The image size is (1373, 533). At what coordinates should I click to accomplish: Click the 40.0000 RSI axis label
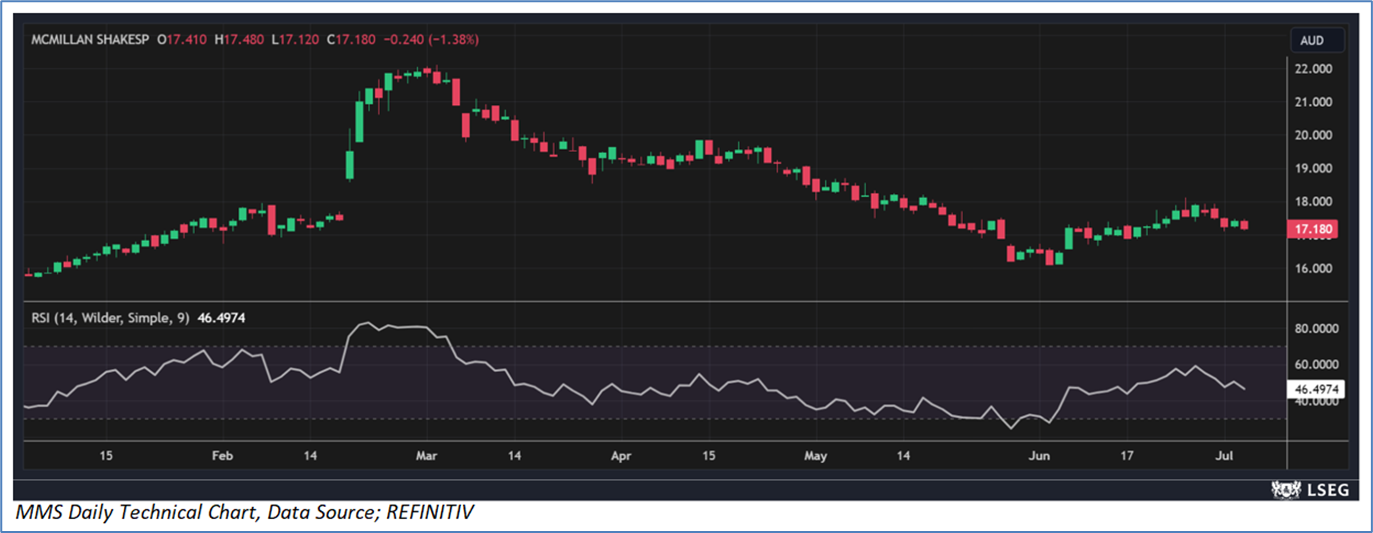tap(1318, 402)
